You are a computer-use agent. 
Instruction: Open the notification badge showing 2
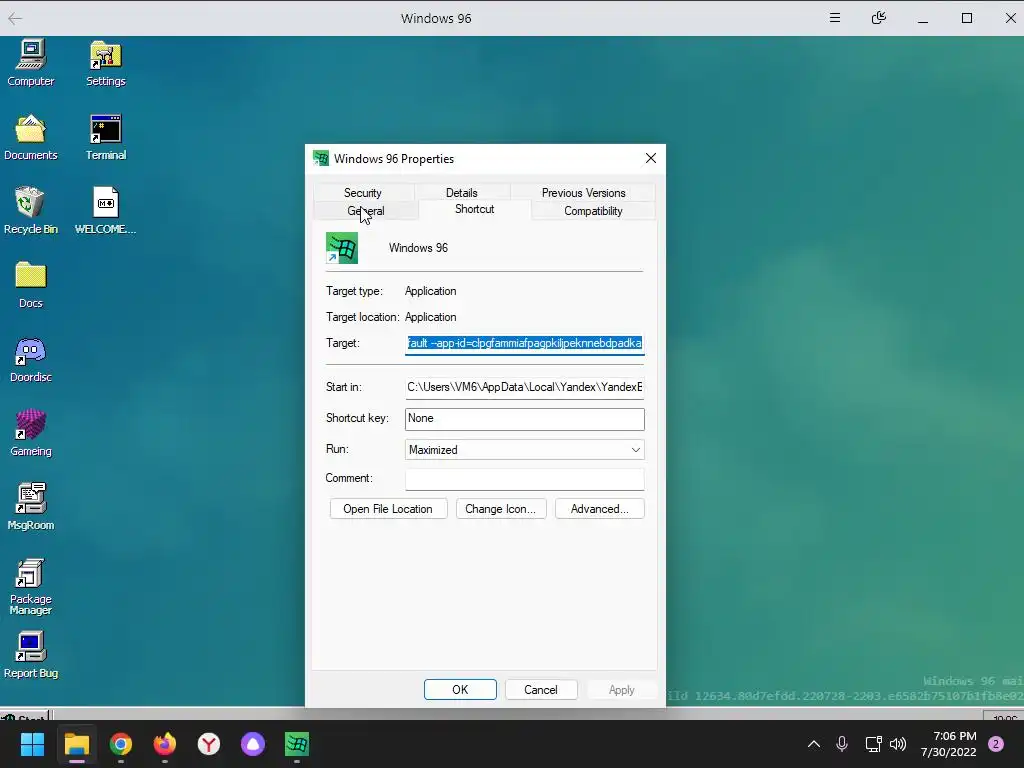point(996,744)
